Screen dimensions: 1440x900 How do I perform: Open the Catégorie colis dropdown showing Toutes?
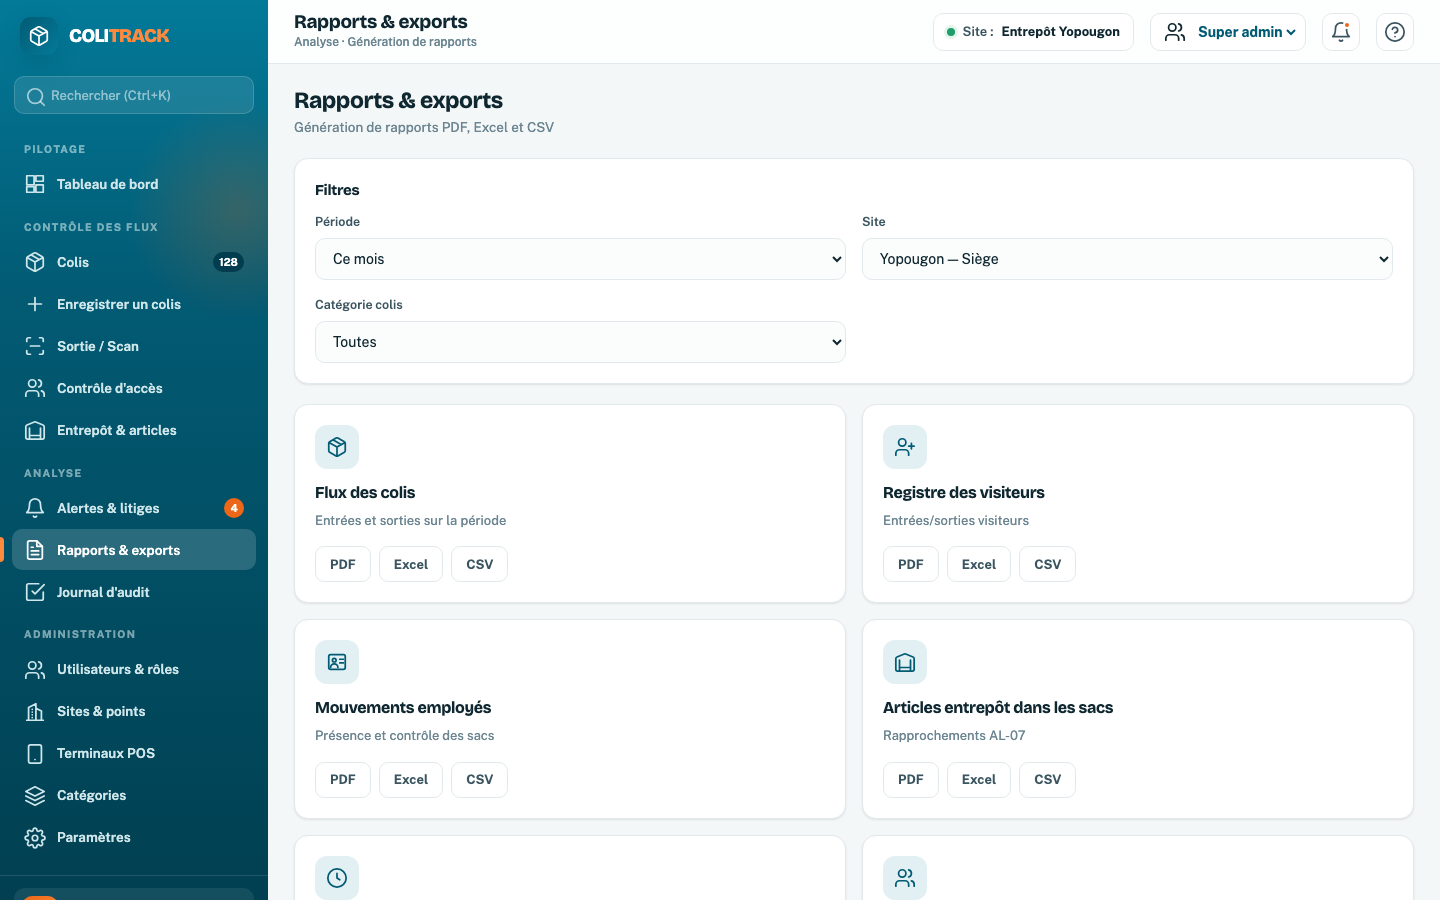tap(580, 342)
